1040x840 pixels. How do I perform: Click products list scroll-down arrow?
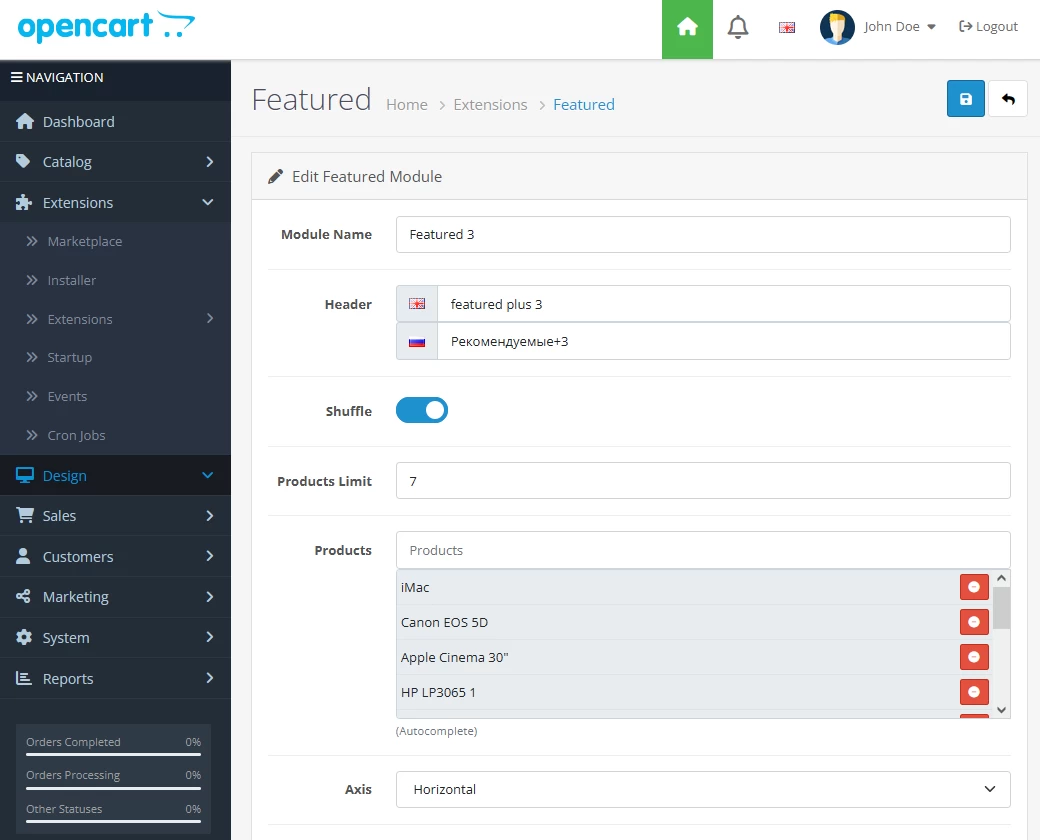1002,710
